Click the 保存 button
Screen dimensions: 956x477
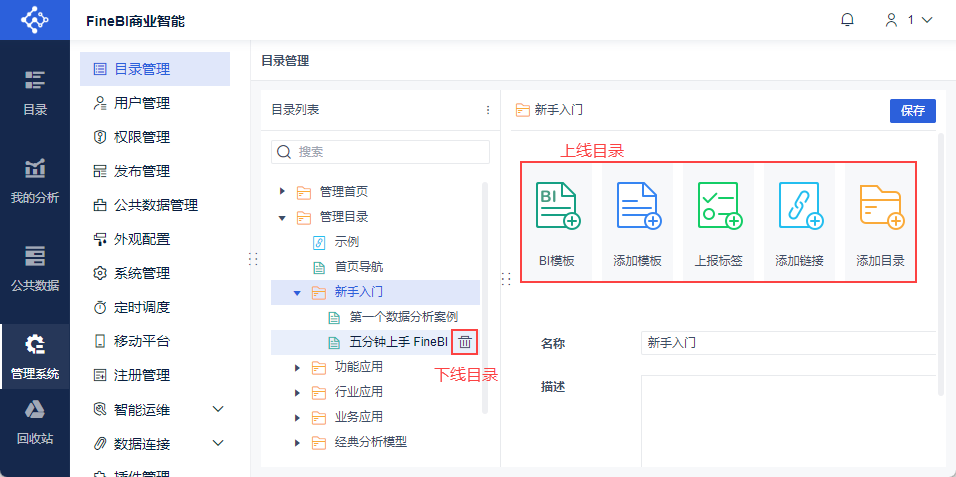click(913, 110)
